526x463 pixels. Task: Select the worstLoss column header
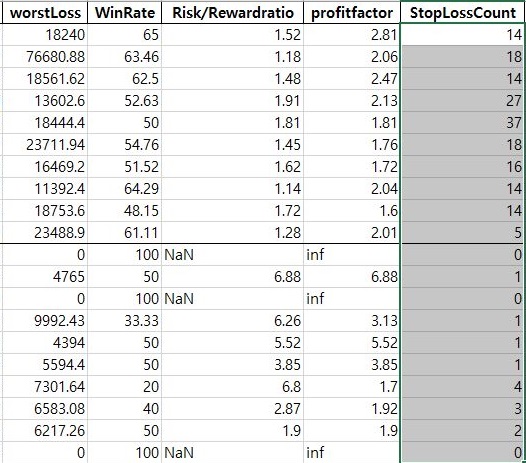click(x=45, y=13)
